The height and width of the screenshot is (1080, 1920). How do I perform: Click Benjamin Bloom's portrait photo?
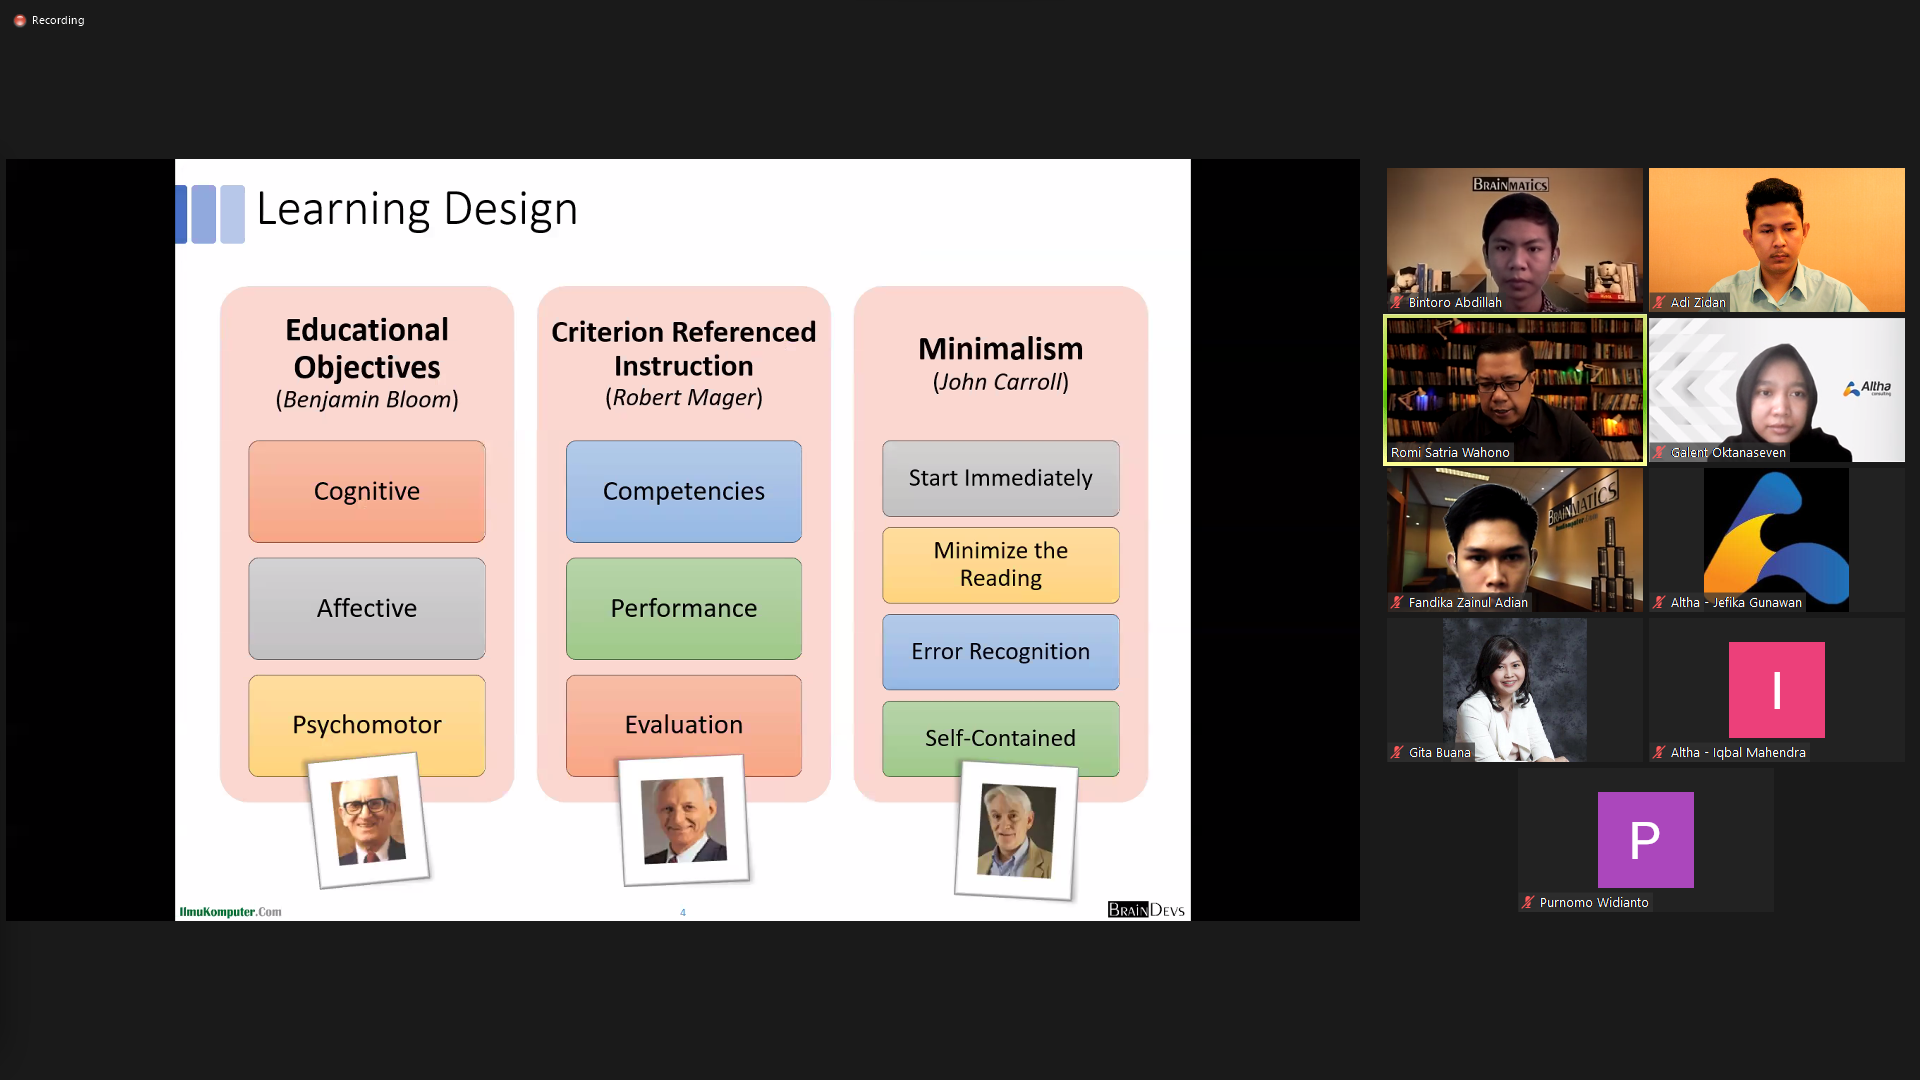point(369,821)
